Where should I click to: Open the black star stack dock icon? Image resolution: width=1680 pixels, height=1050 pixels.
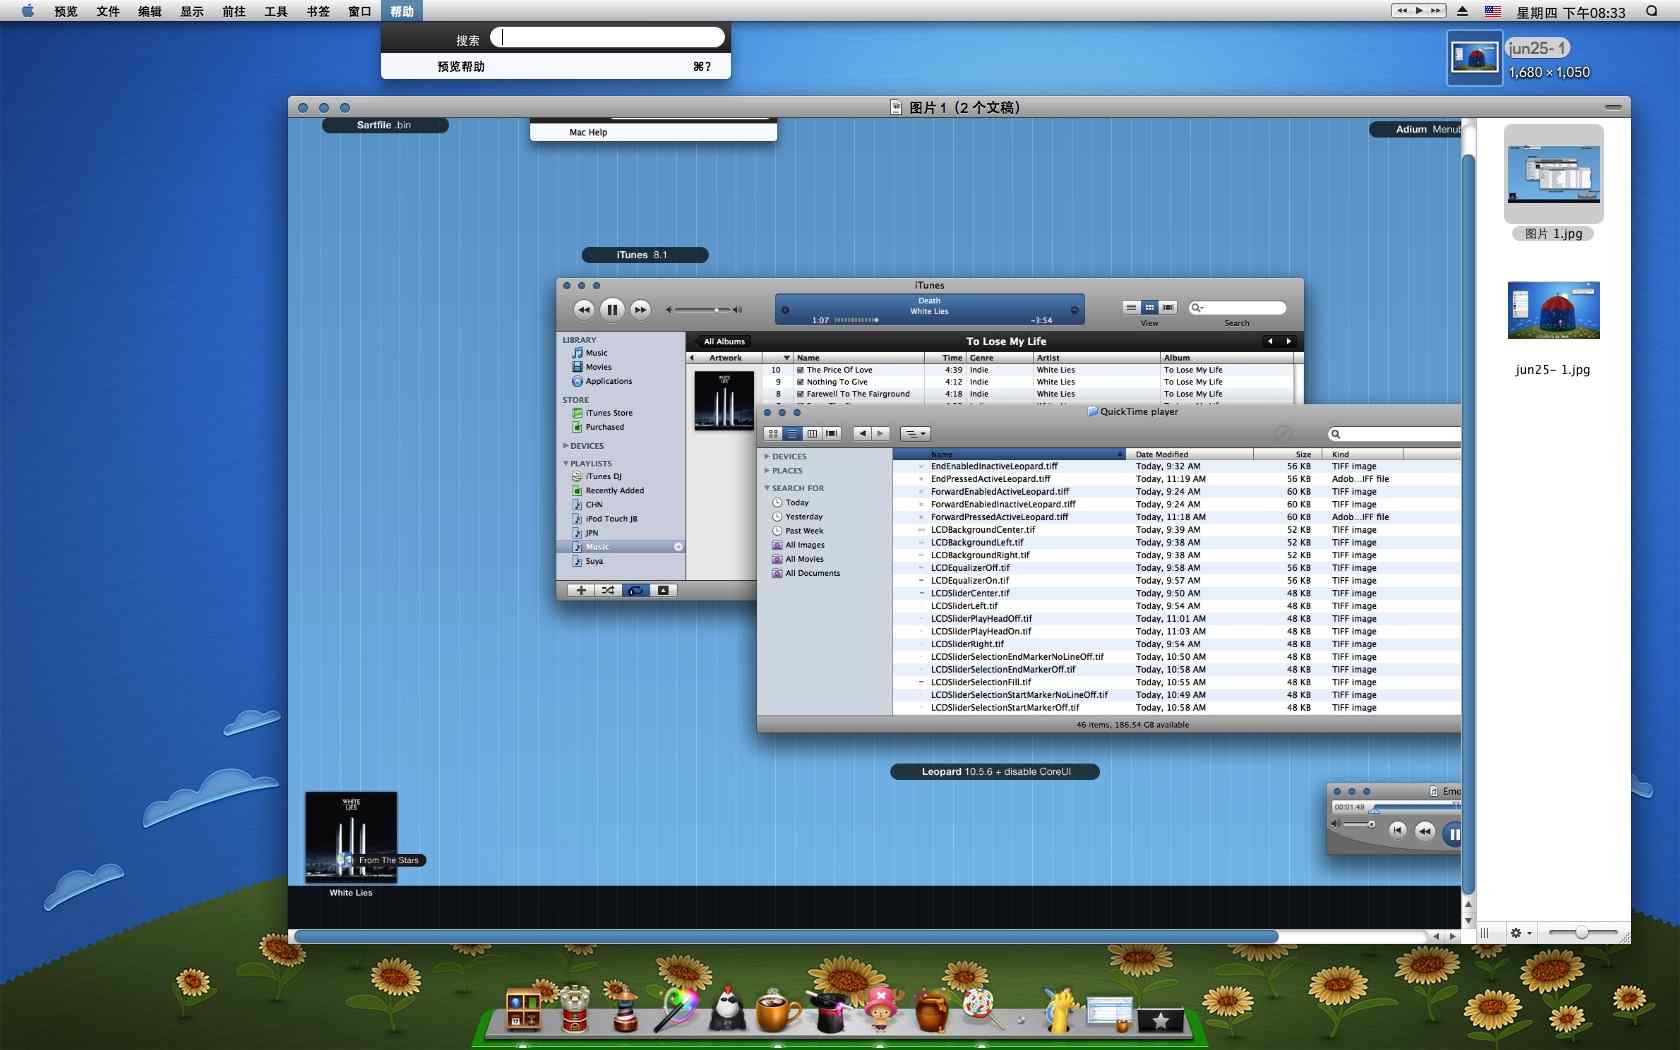click(x=1161, y=1018)
